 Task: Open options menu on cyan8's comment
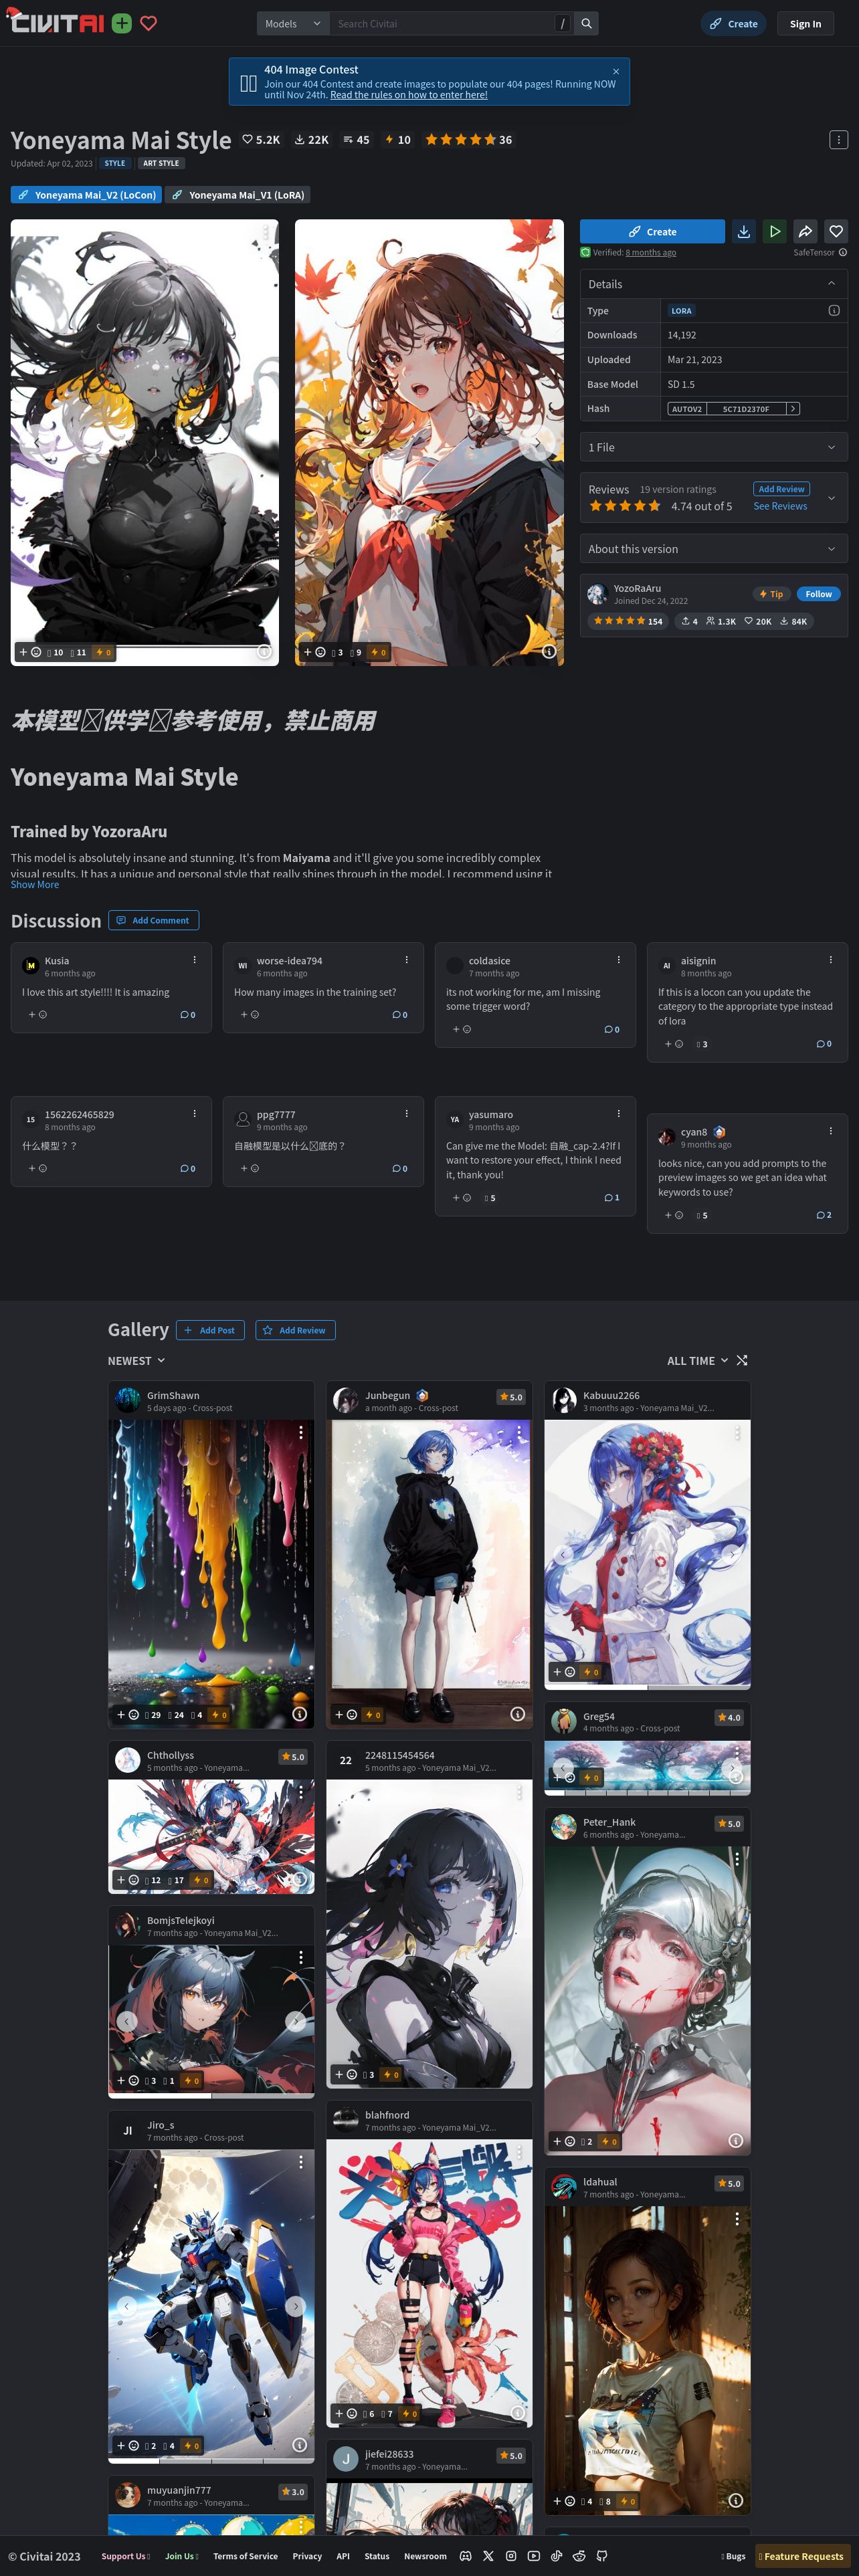(830, 1130)
